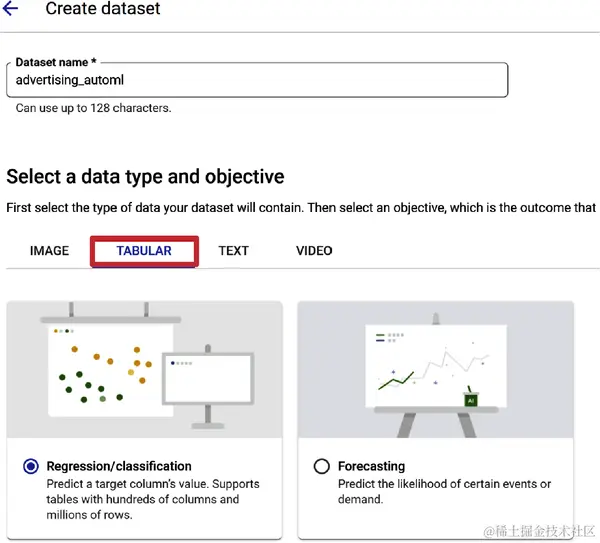
Task: Switch to the IMAGE tab
Action: 49,251
